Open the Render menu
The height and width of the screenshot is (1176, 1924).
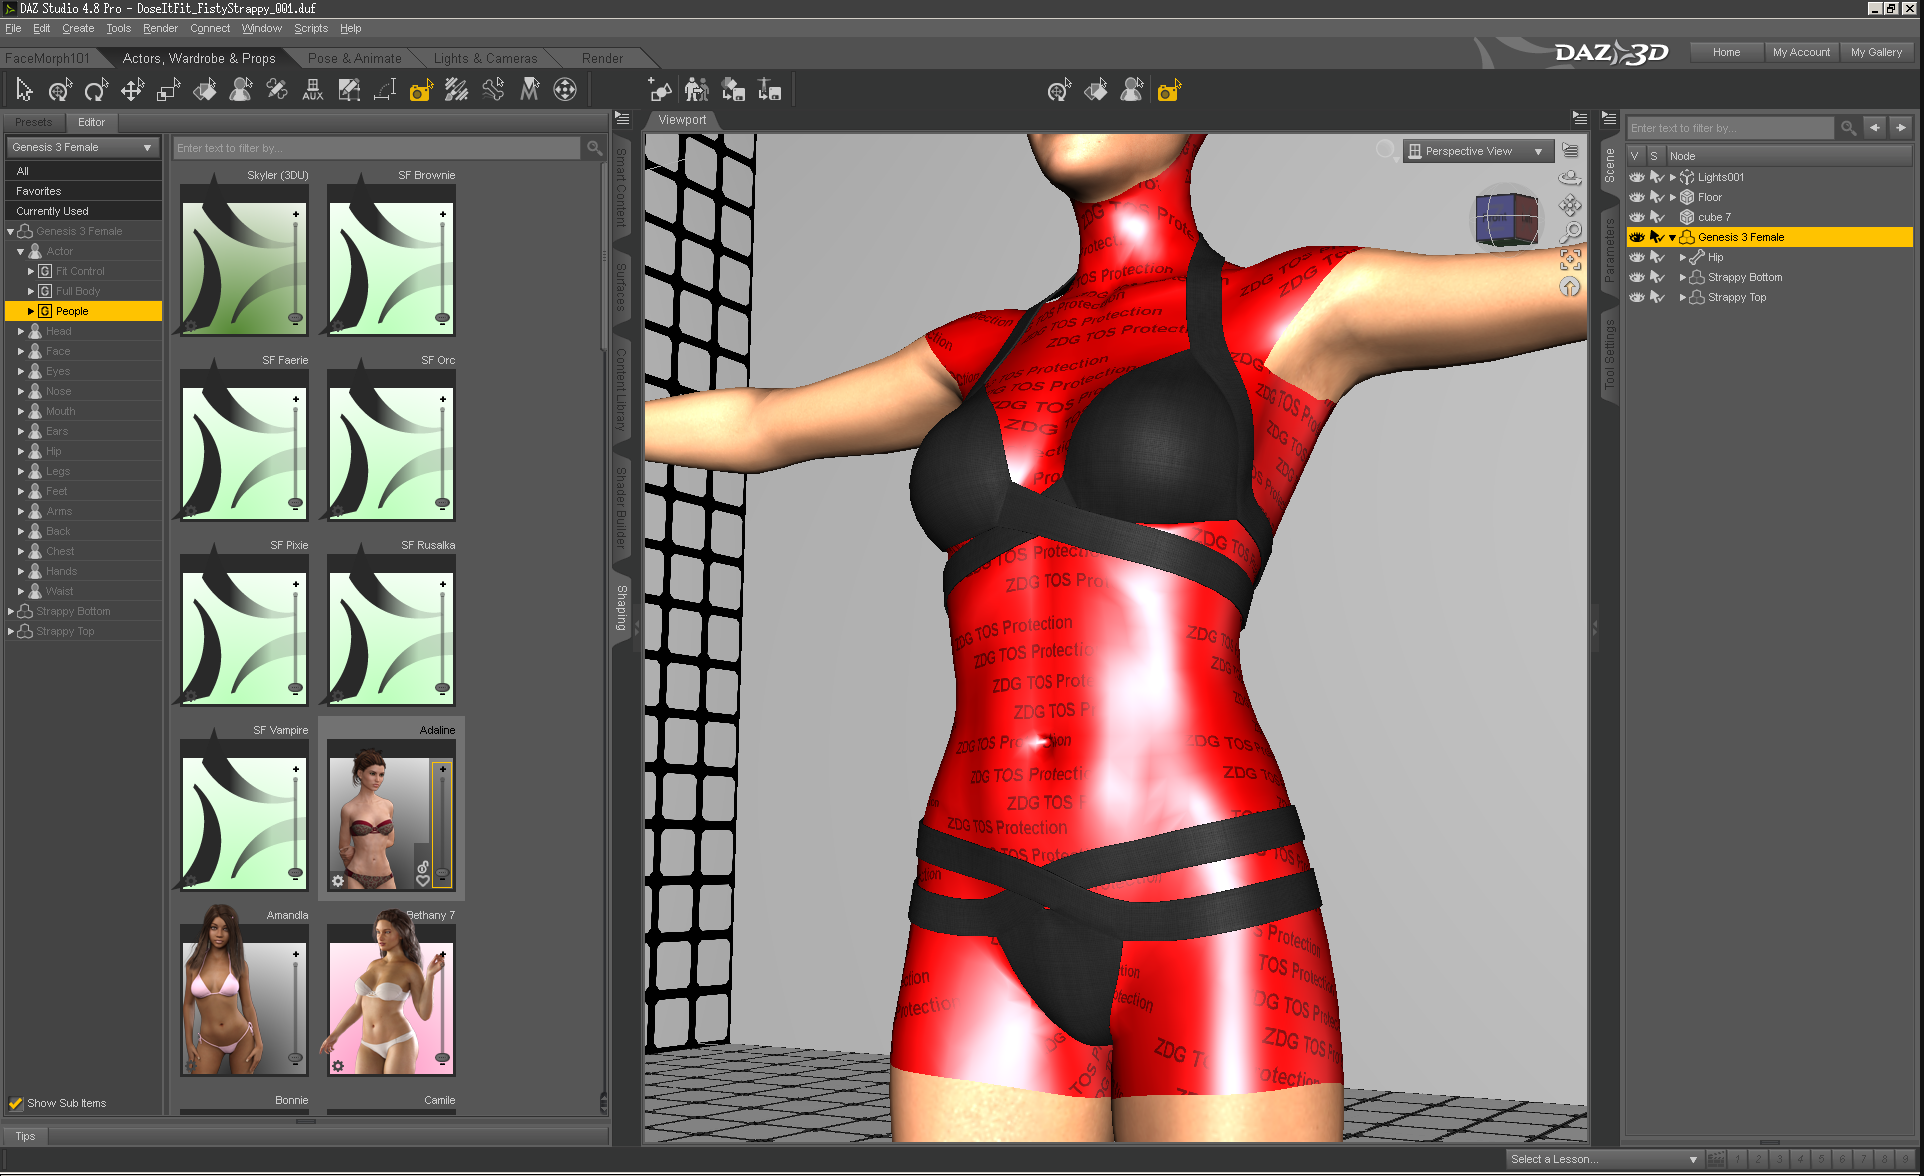coord(160,28)
